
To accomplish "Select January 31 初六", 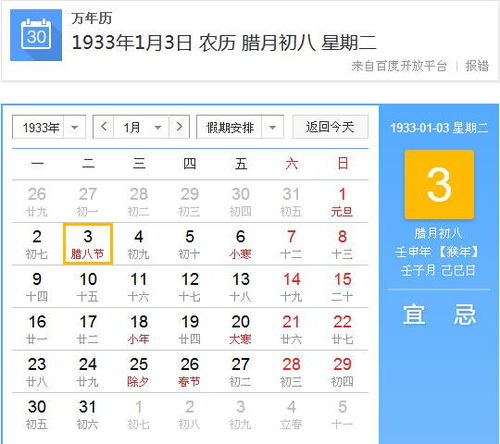I will 88,415.
